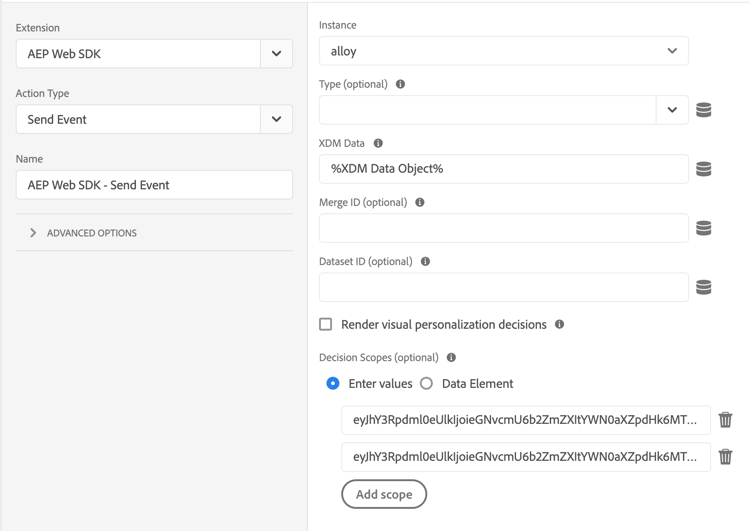Open data element picker for XDM Data
750x531 pixels.
[x=704, y=169]
